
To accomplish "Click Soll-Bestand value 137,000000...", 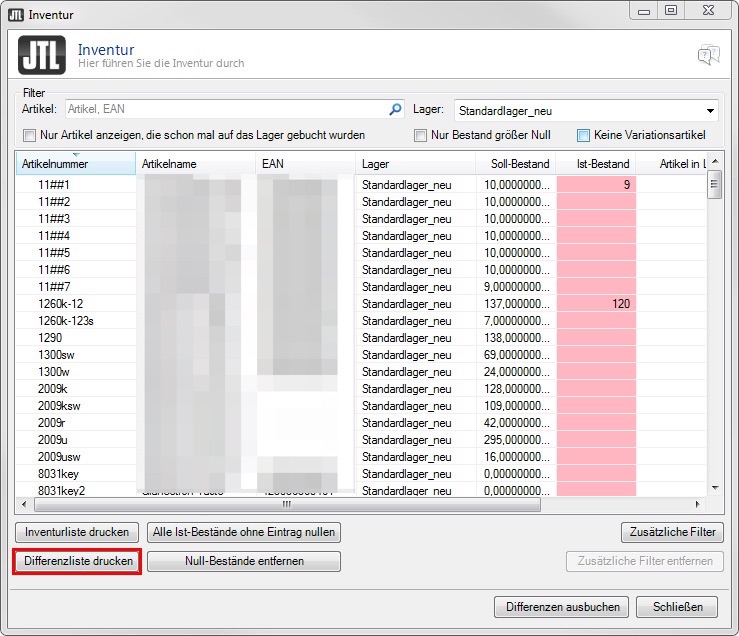I will point(517,304).
